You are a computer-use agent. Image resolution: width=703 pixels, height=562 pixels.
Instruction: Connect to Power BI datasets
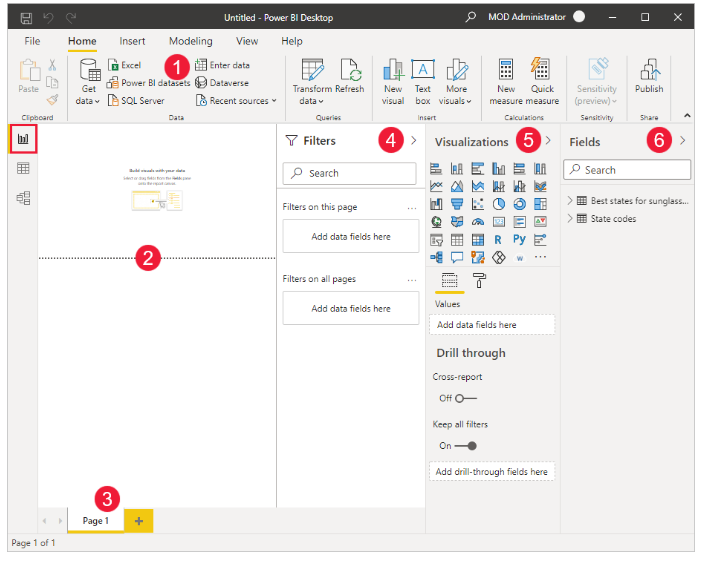coord(148,83)
